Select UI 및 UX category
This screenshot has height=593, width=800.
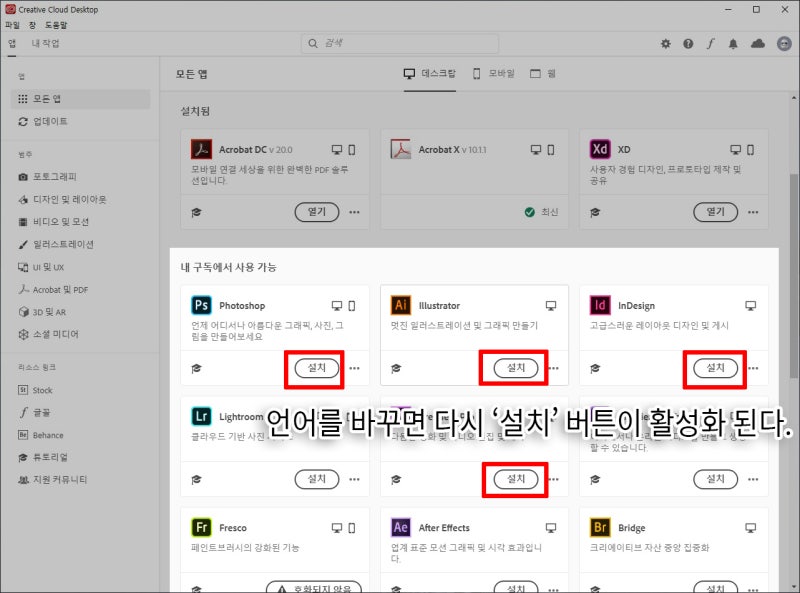tap(41, 267)
